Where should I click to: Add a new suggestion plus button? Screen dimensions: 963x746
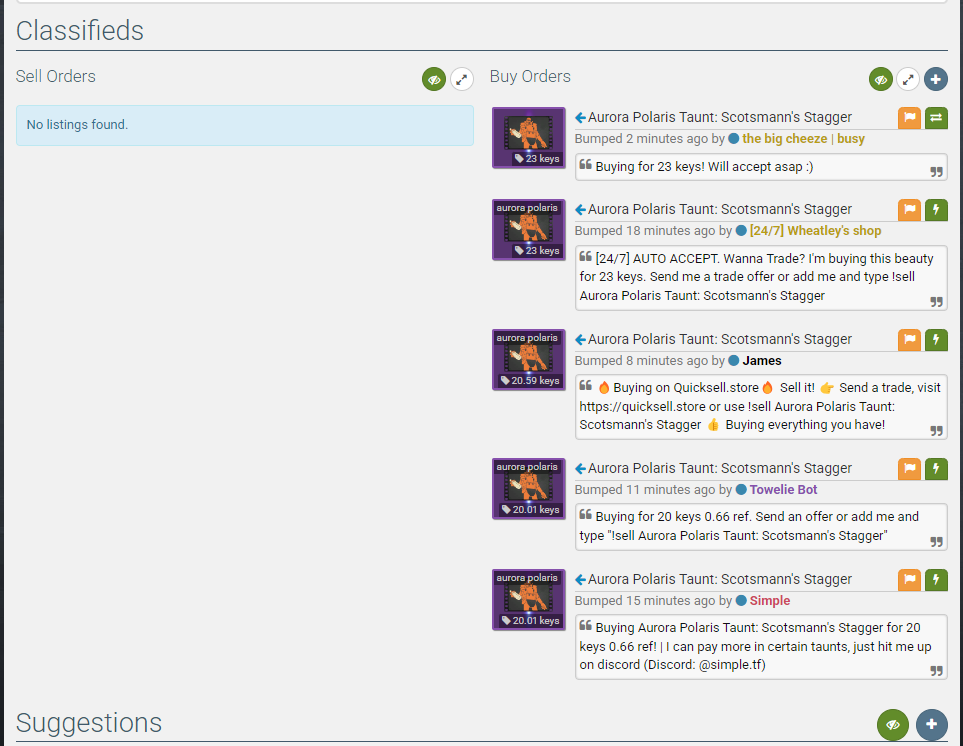point(932,725)
